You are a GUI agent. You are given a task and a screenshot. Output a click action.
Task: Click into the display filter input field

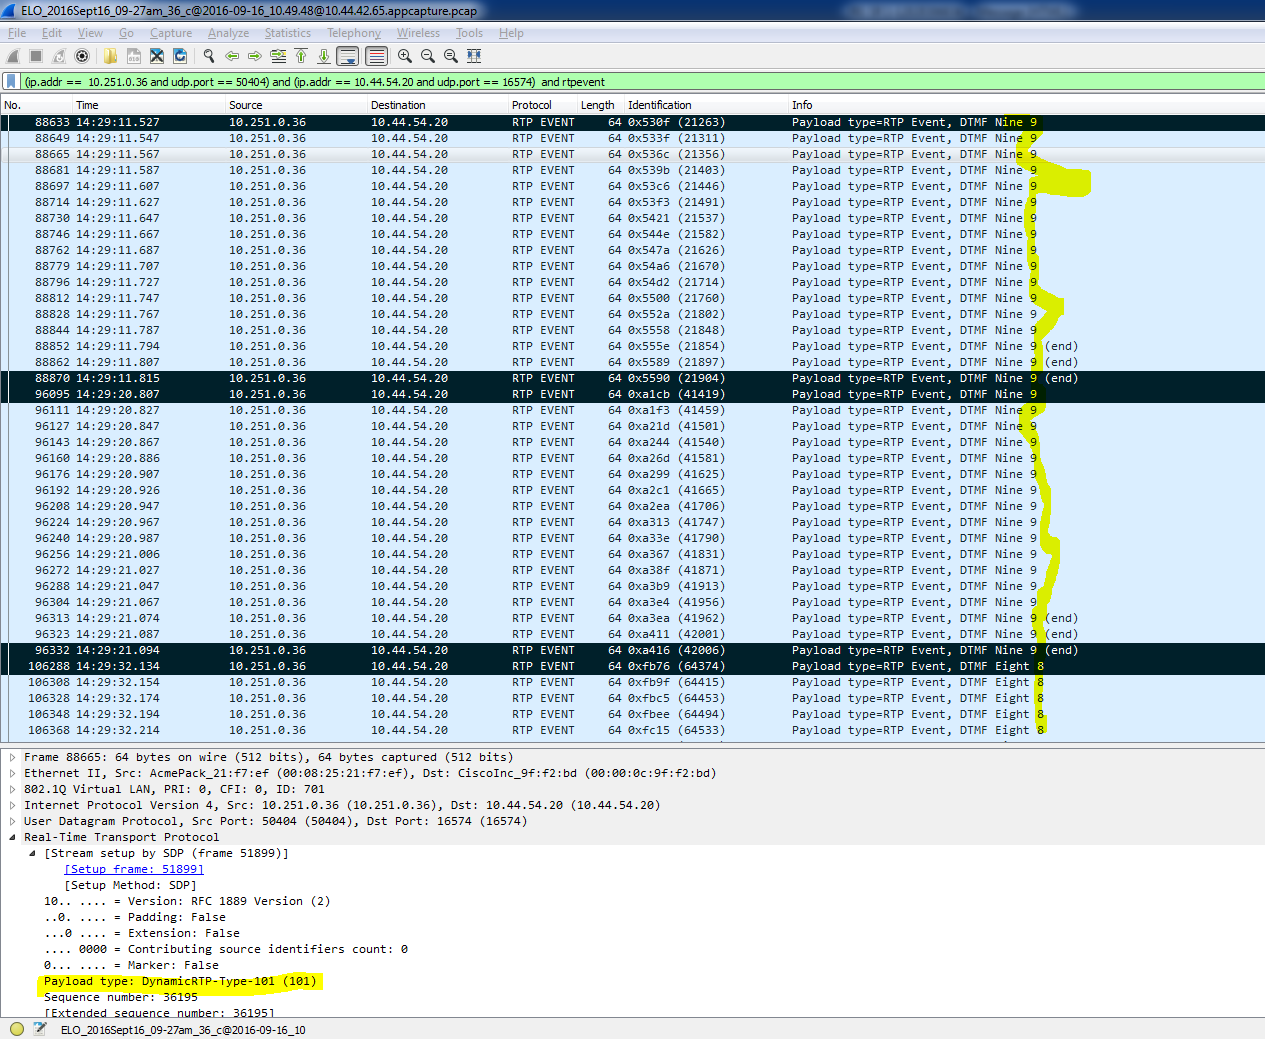[640, 82]
